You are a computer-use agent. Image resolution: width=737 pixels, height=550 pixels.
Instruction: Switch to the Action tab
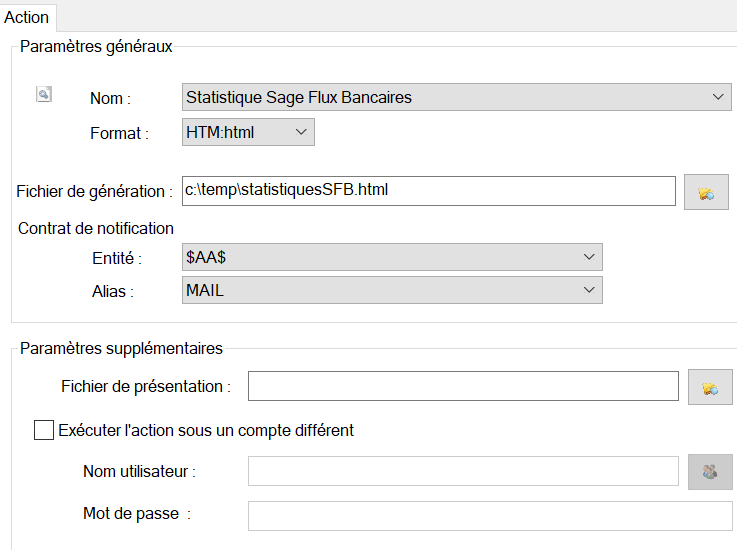point(27,17)
